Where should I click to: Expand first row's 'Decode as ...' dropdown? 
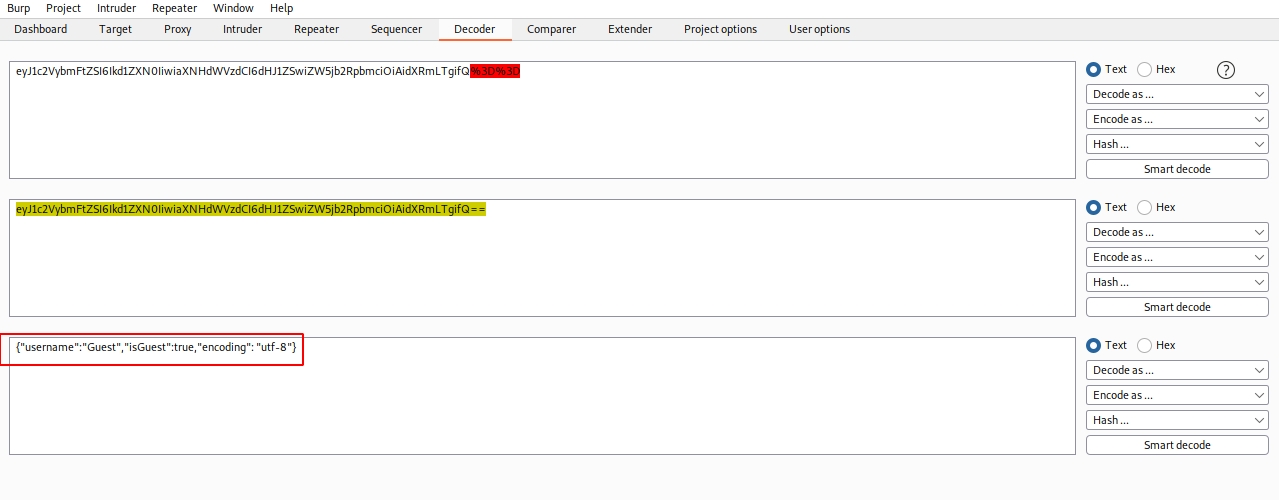point(1177,95)
